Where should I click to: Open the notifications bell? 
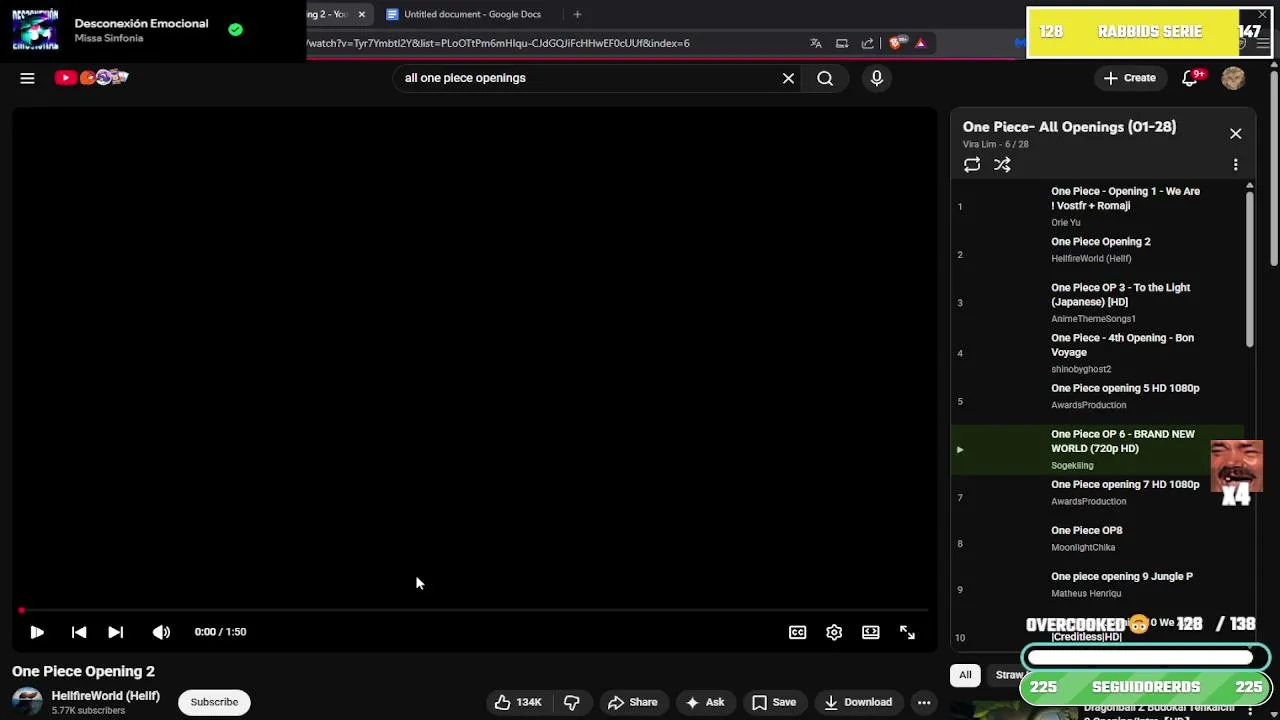click(x=1190, y=78)
